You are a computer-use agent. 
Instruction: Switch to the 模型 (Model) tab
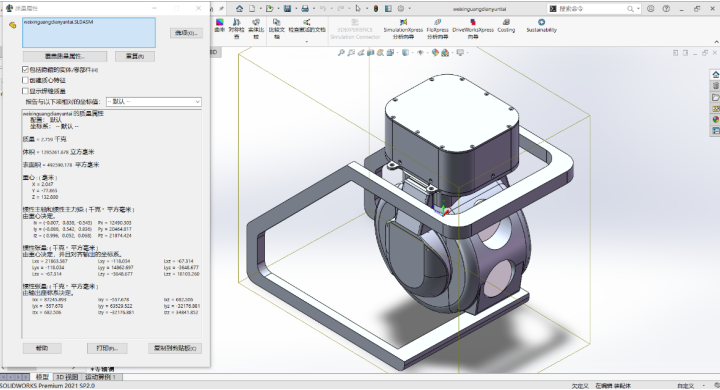42,377
